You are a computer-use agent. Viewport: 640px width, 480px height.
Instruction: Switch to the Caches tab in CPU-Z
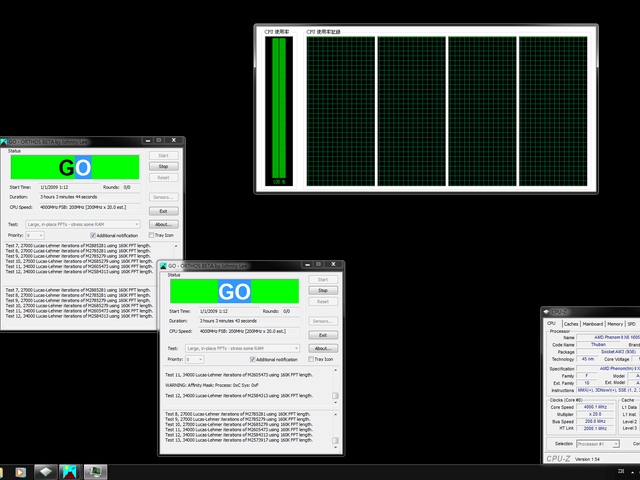coord(571,324)
